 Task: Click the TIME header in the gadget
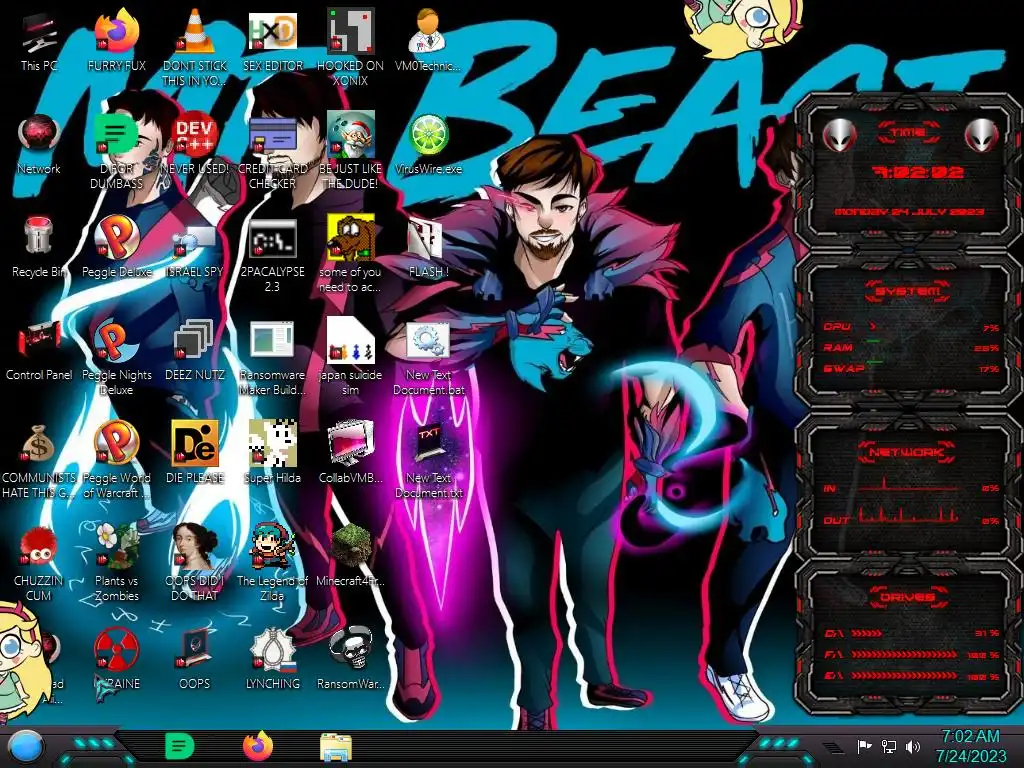coord(908,133)
